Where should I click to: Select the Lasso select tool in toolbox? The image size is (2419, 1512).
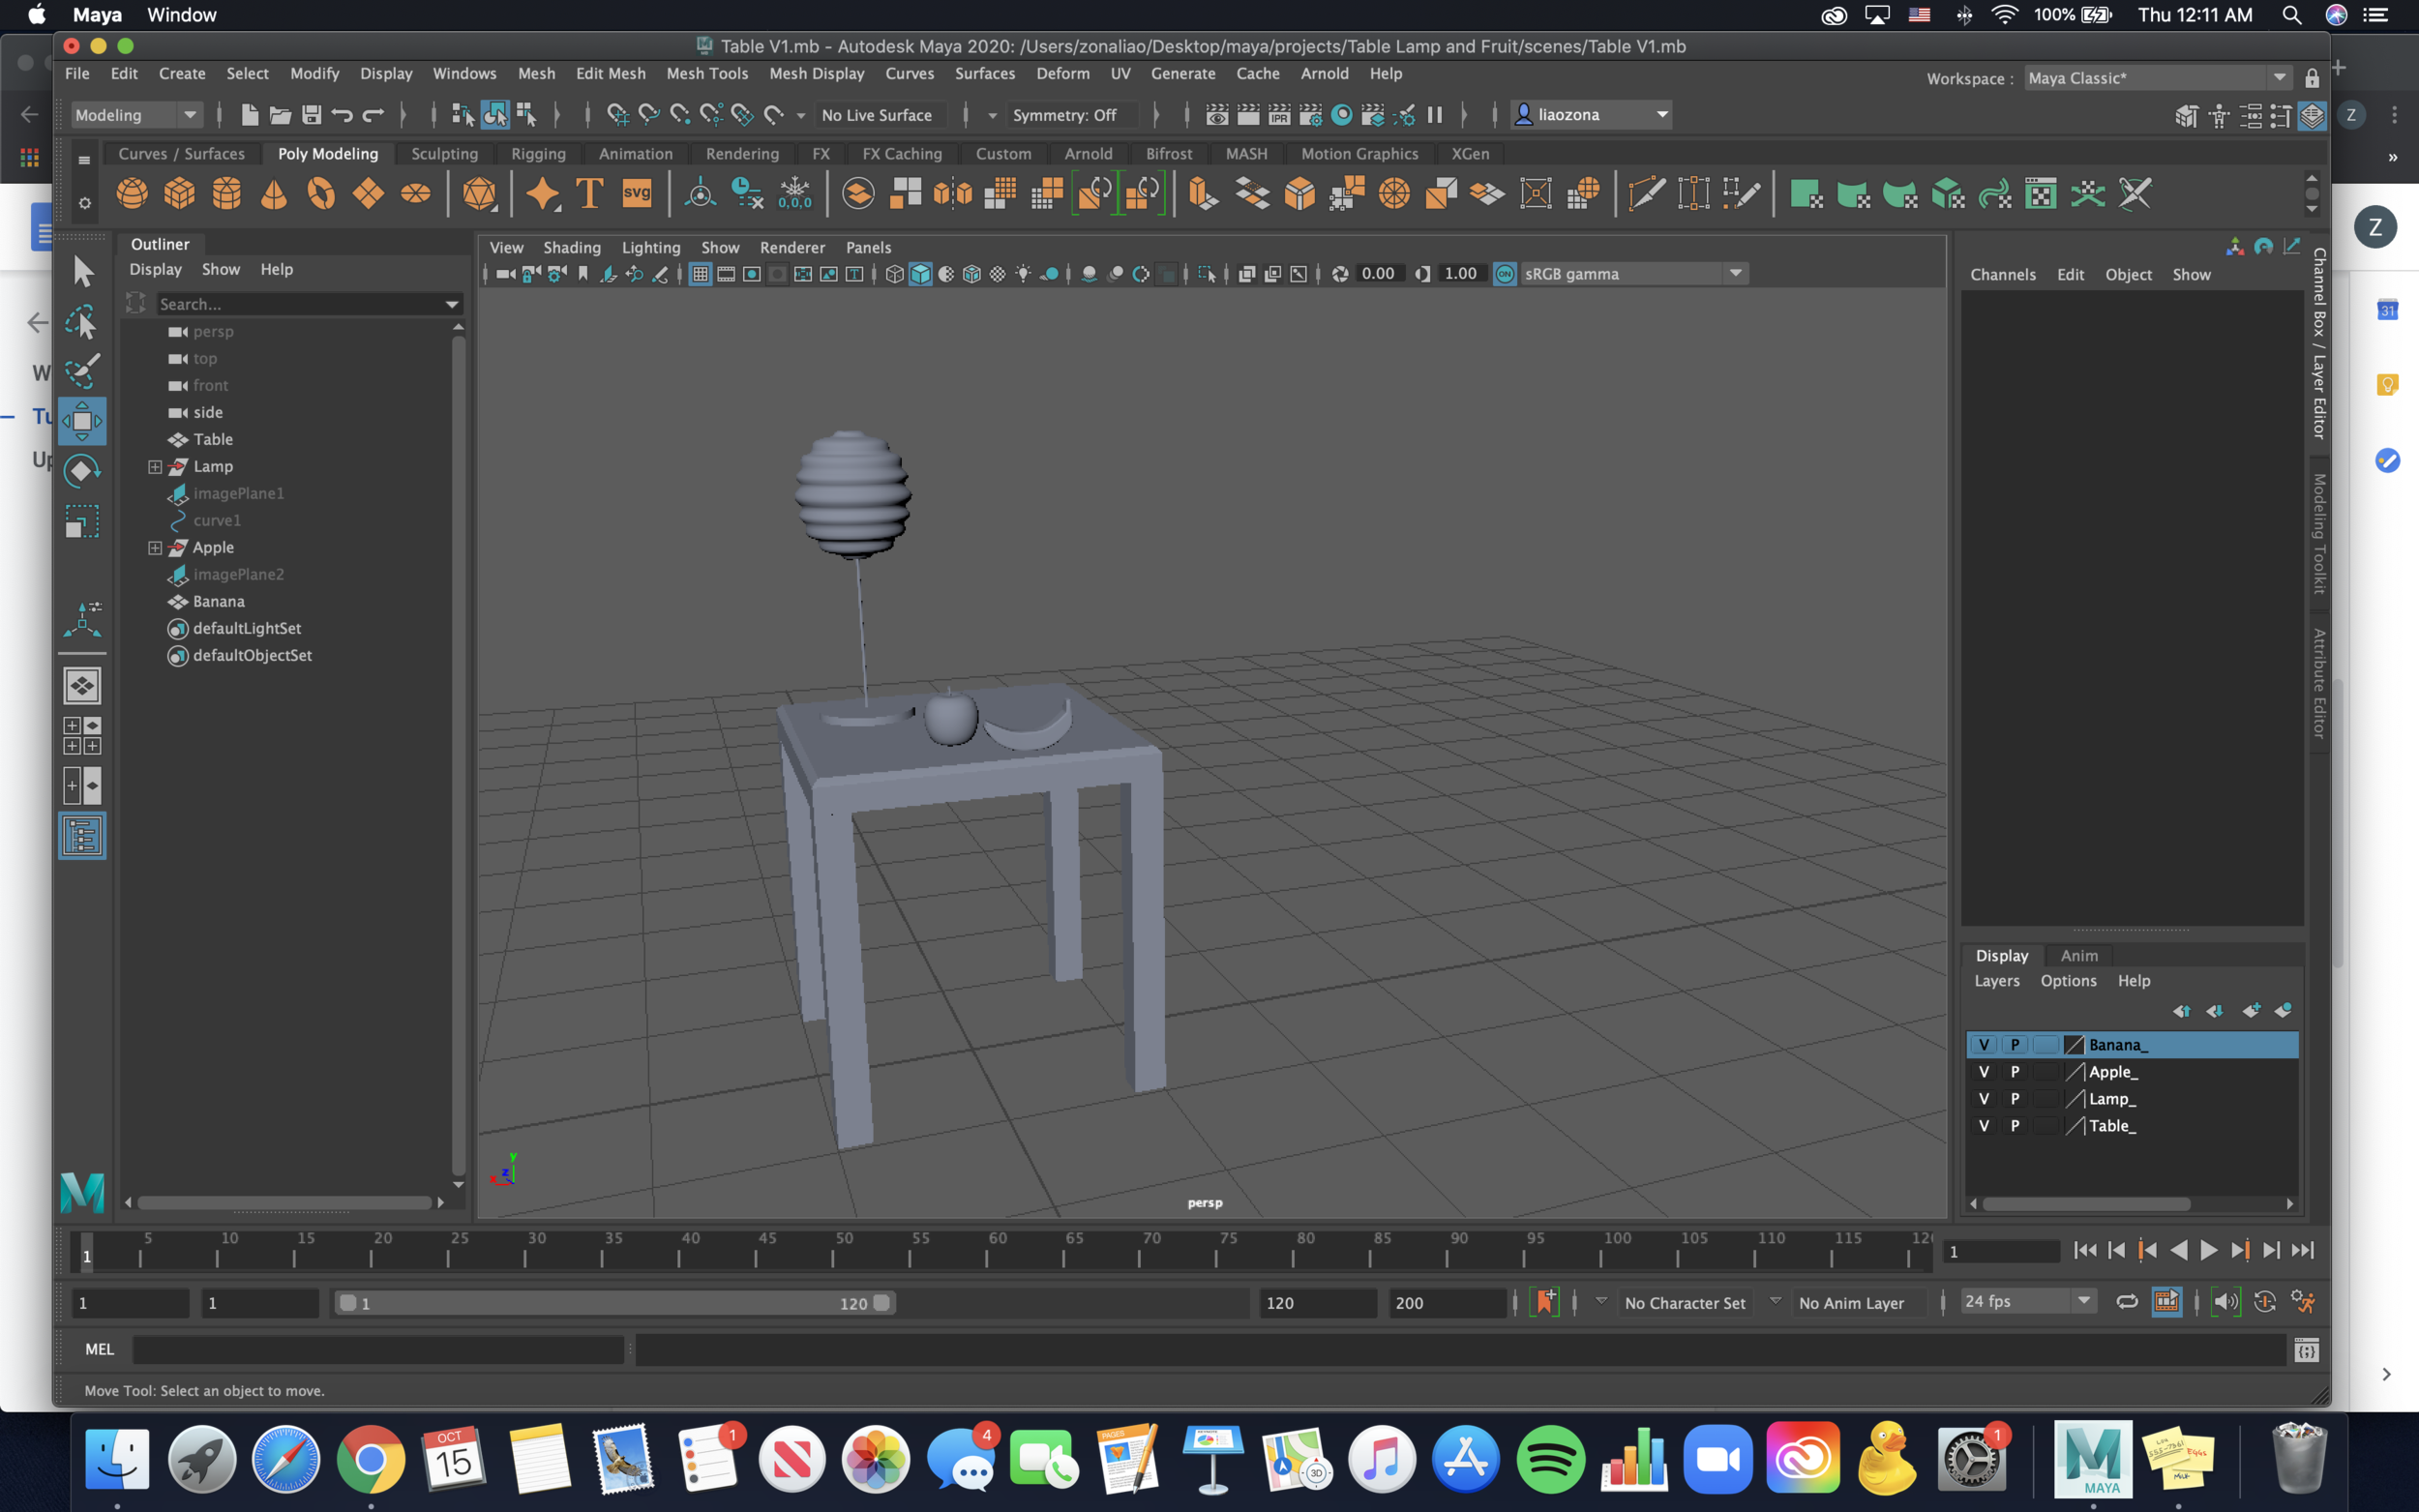83,321
